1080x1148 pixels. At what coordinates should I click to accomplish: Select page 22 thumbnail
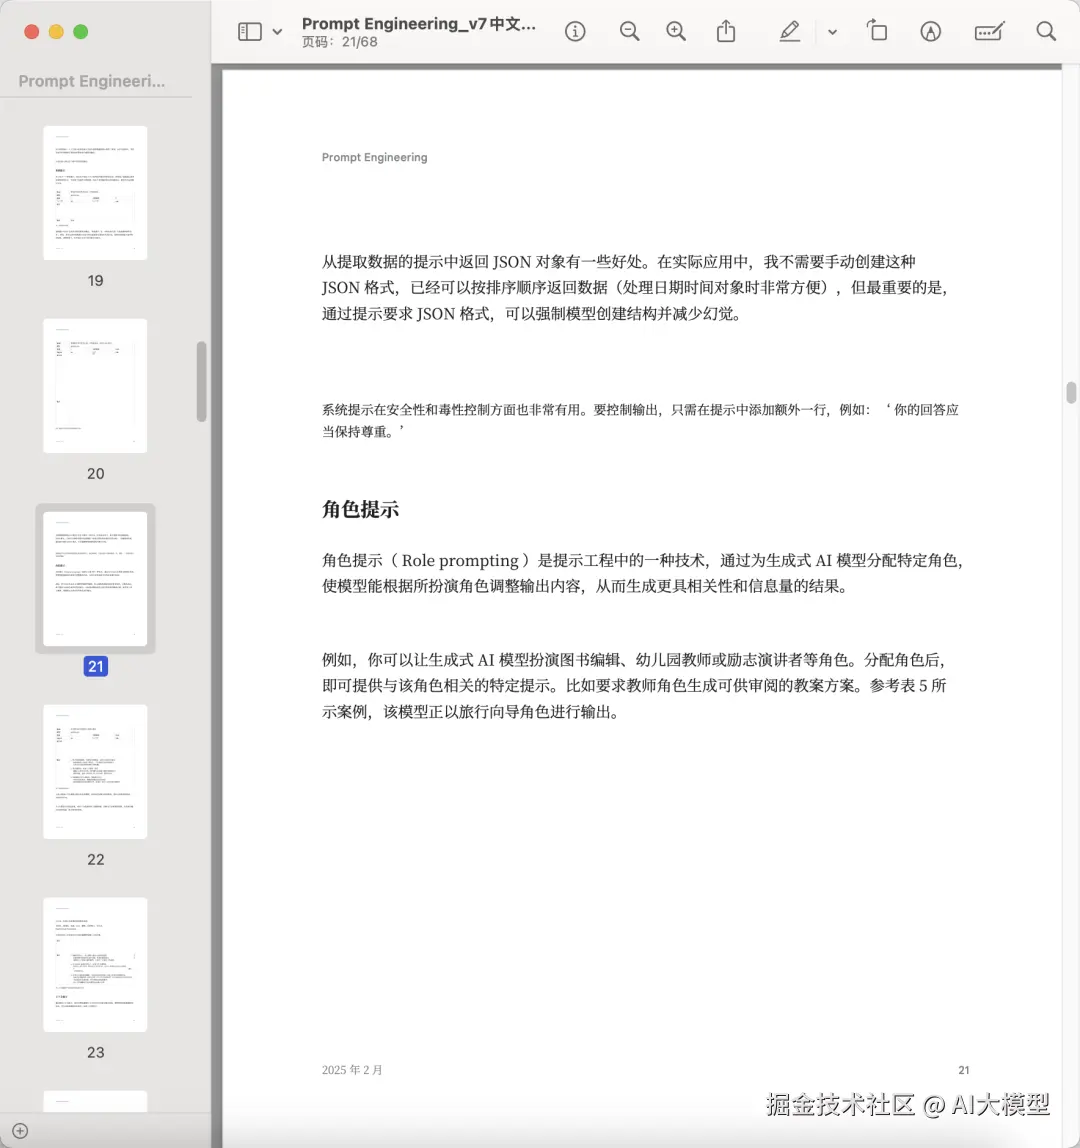tap(95, 772)
